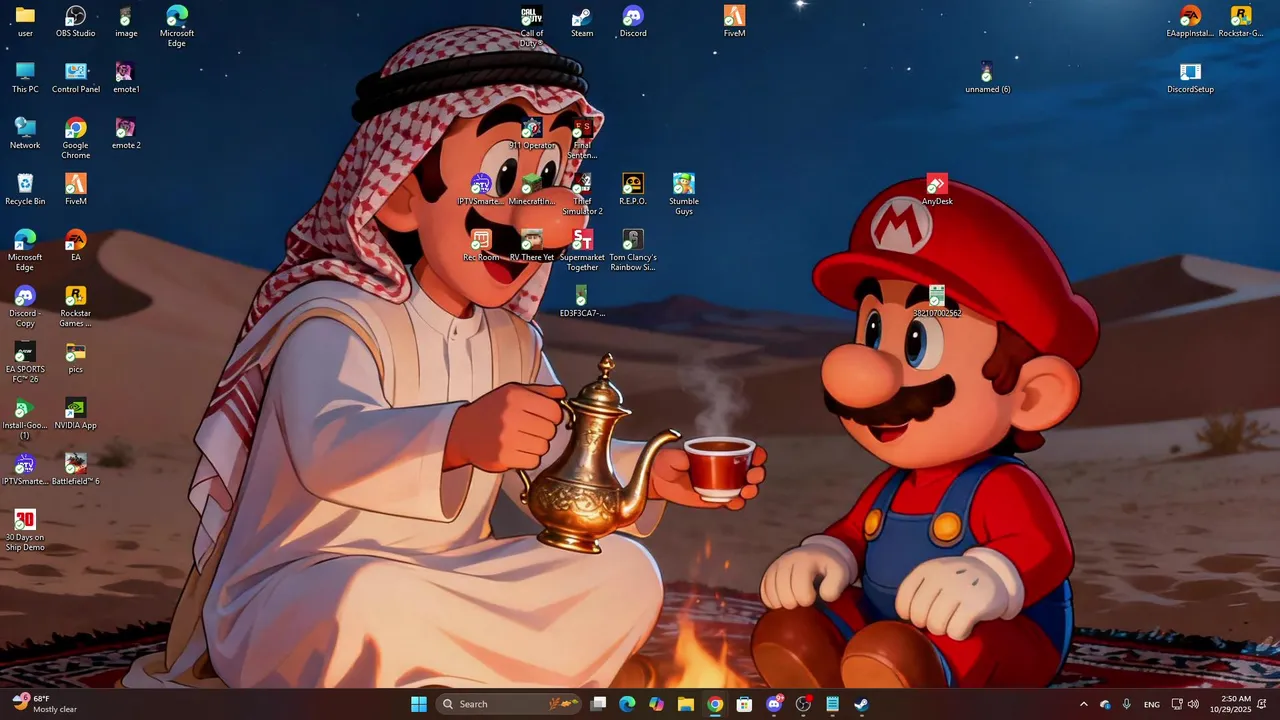The width and height of the screenshot is (1280, 720).
Task: Launch the Steam desktop shortcut
Action: (x=582, y=21)
